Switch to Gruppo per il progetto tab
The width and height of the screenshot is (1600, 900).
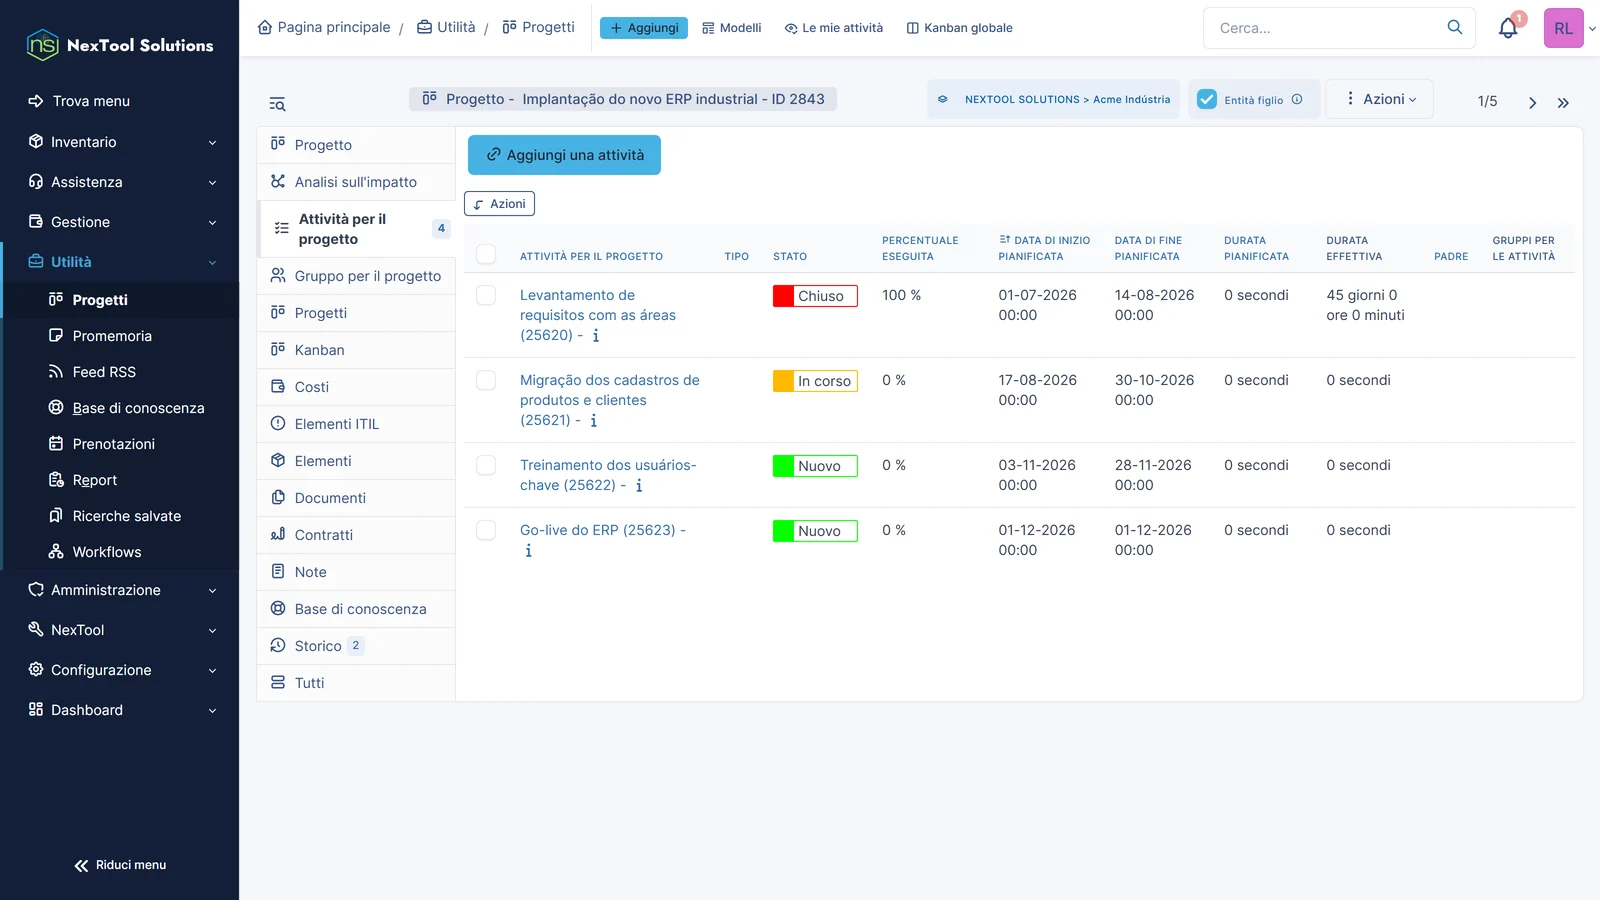tap(356, 276)
